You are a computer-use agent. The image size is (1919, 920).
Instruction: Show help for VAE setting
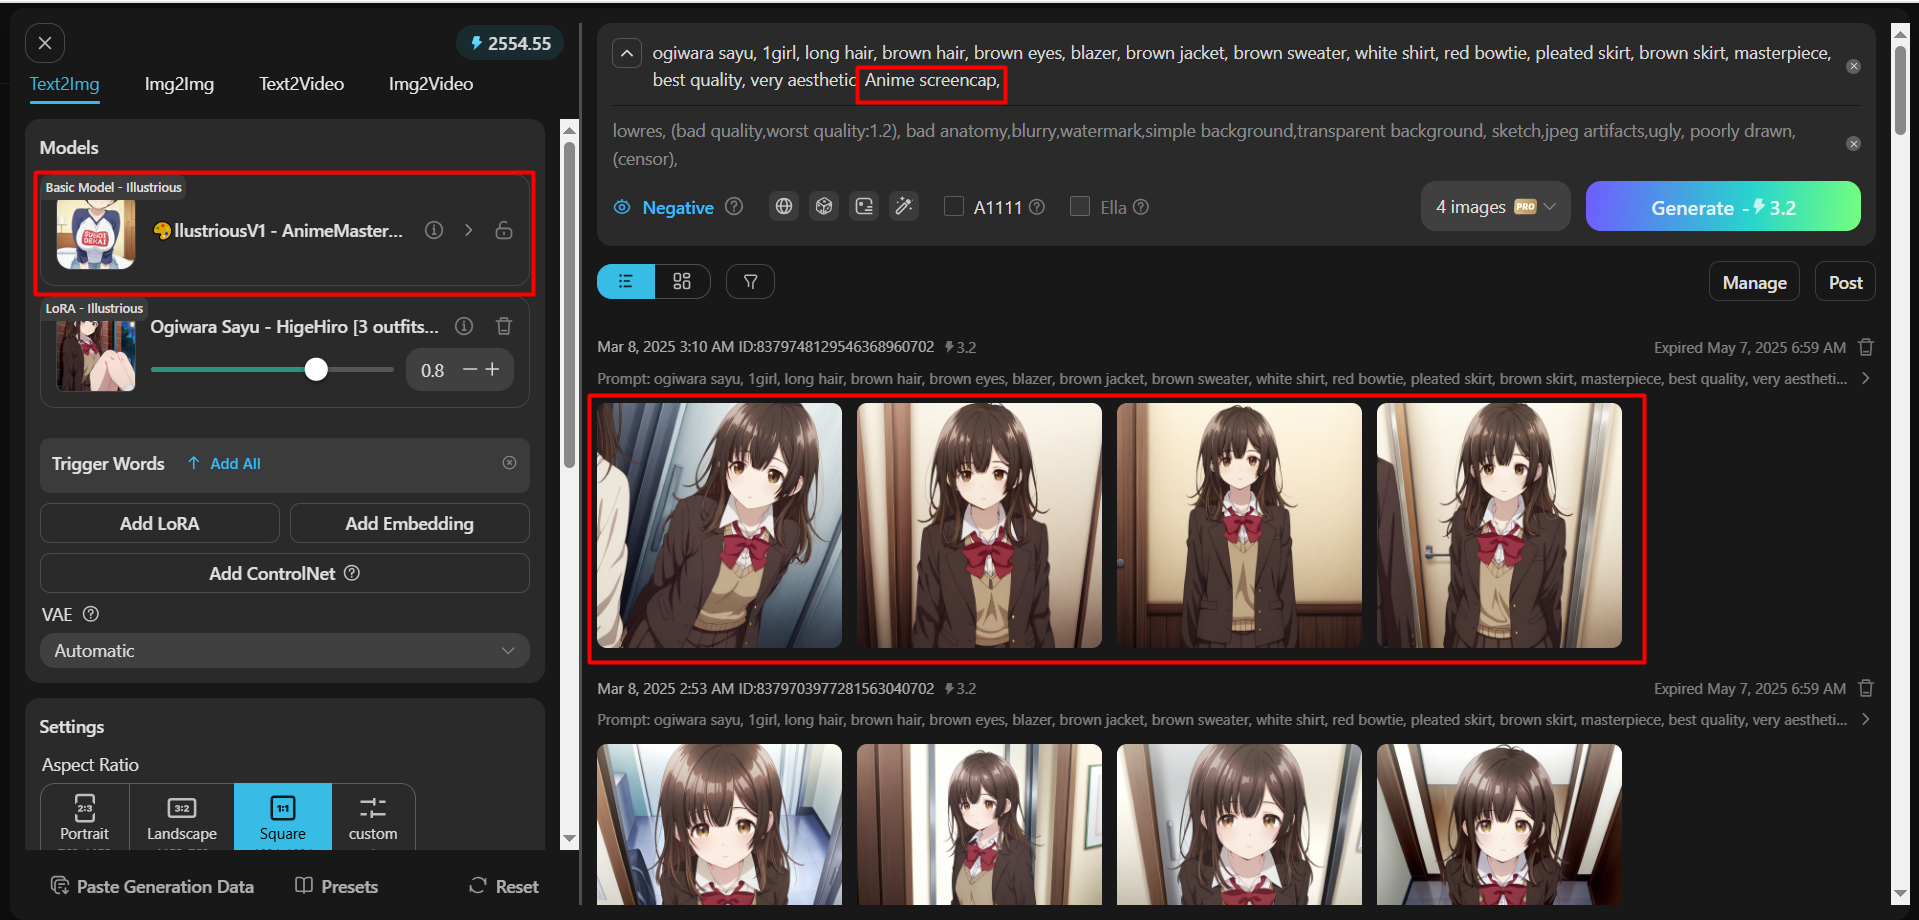[x=91, y=614]
